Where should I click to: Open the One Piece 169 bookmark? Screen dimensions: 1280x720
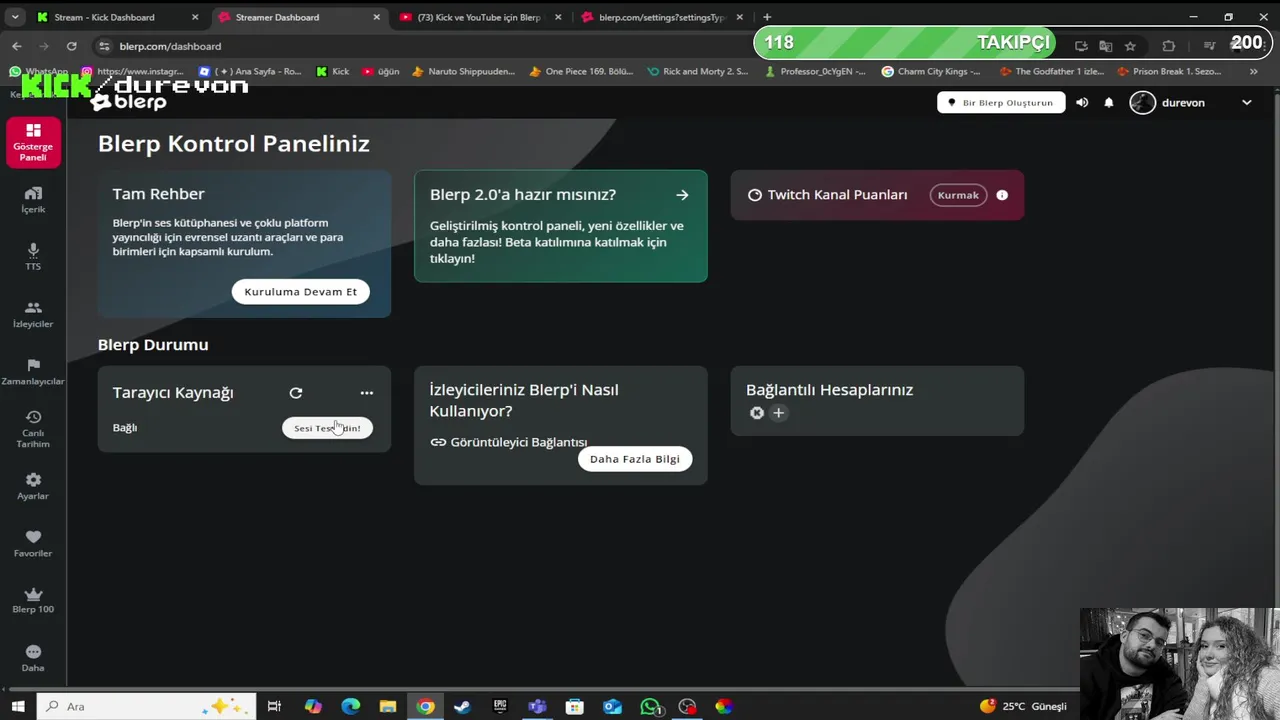pyautogui.click(x=581, y=72)
